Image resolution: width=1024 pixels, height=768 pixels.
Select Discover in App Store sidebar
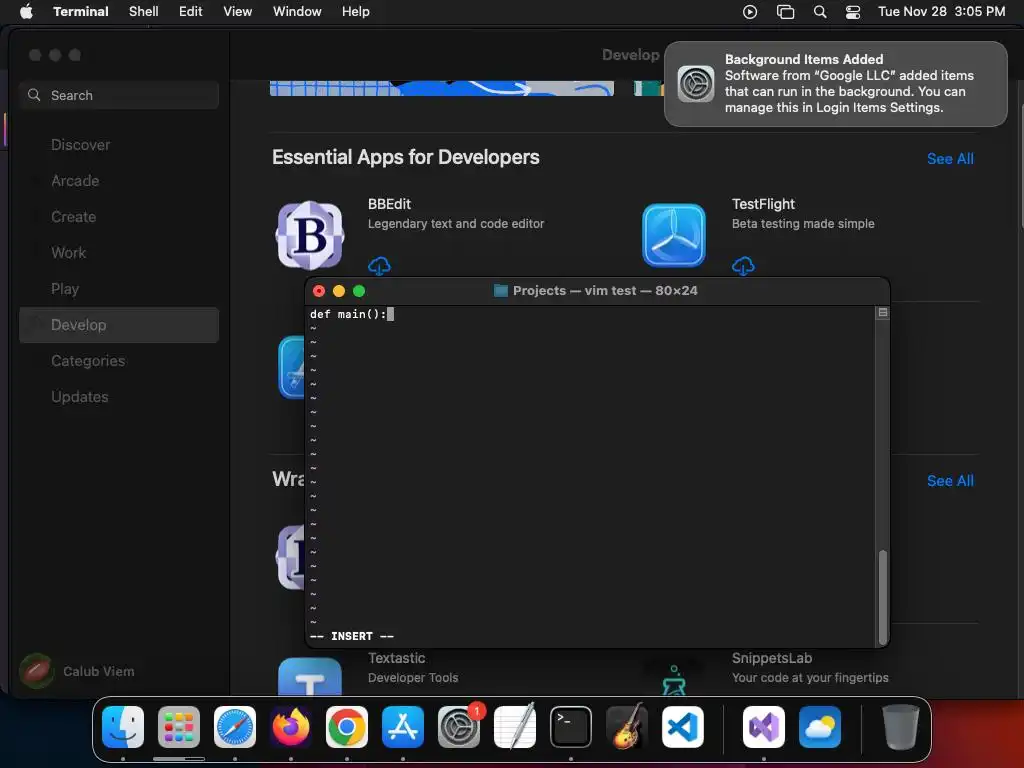[119, 145]
